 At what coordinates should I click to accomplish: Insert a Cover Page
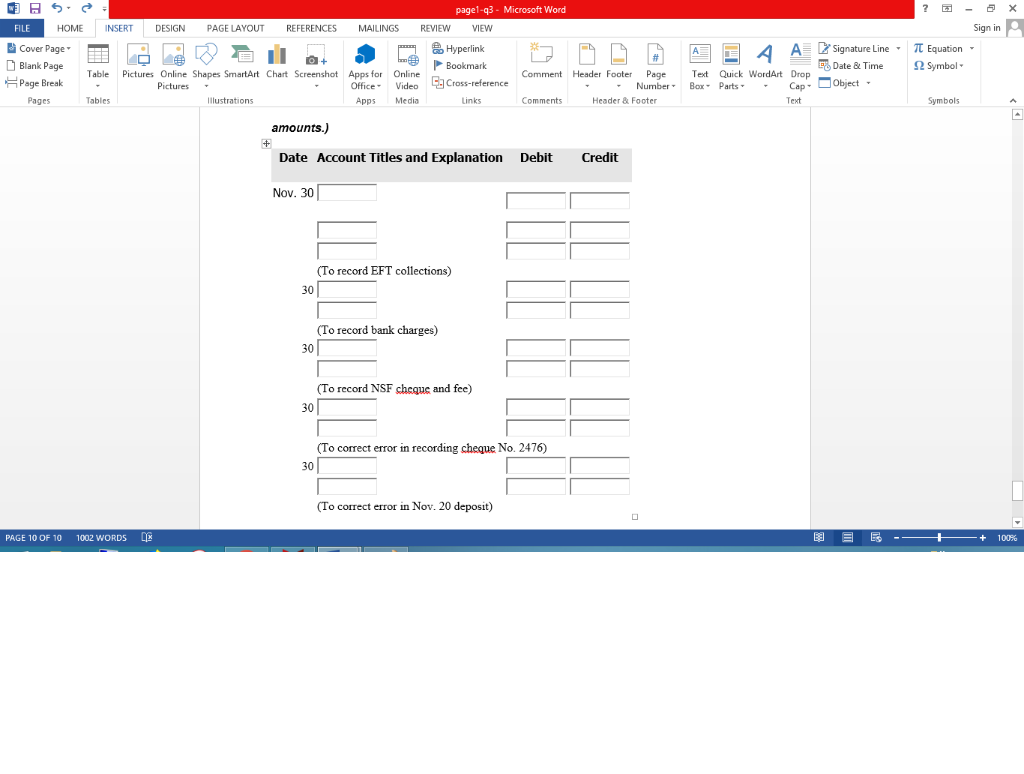coord(39,48)
